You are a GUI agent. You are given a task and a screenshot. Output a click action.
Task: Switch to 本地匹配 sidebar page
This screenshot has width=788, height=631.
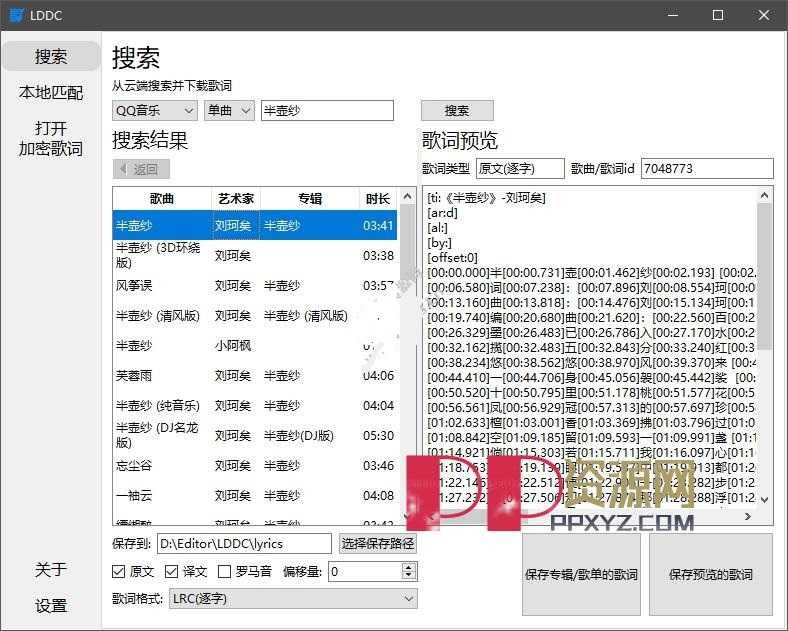[51, 92]
